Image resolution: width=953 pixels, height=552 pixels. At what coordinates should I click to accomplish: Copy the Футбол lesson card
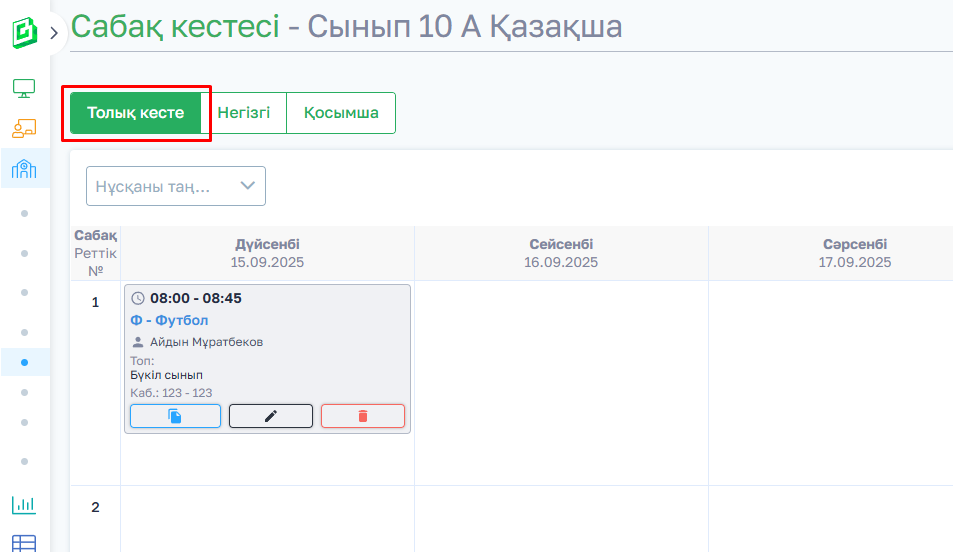pyautogui.click(x=175, y=416)
